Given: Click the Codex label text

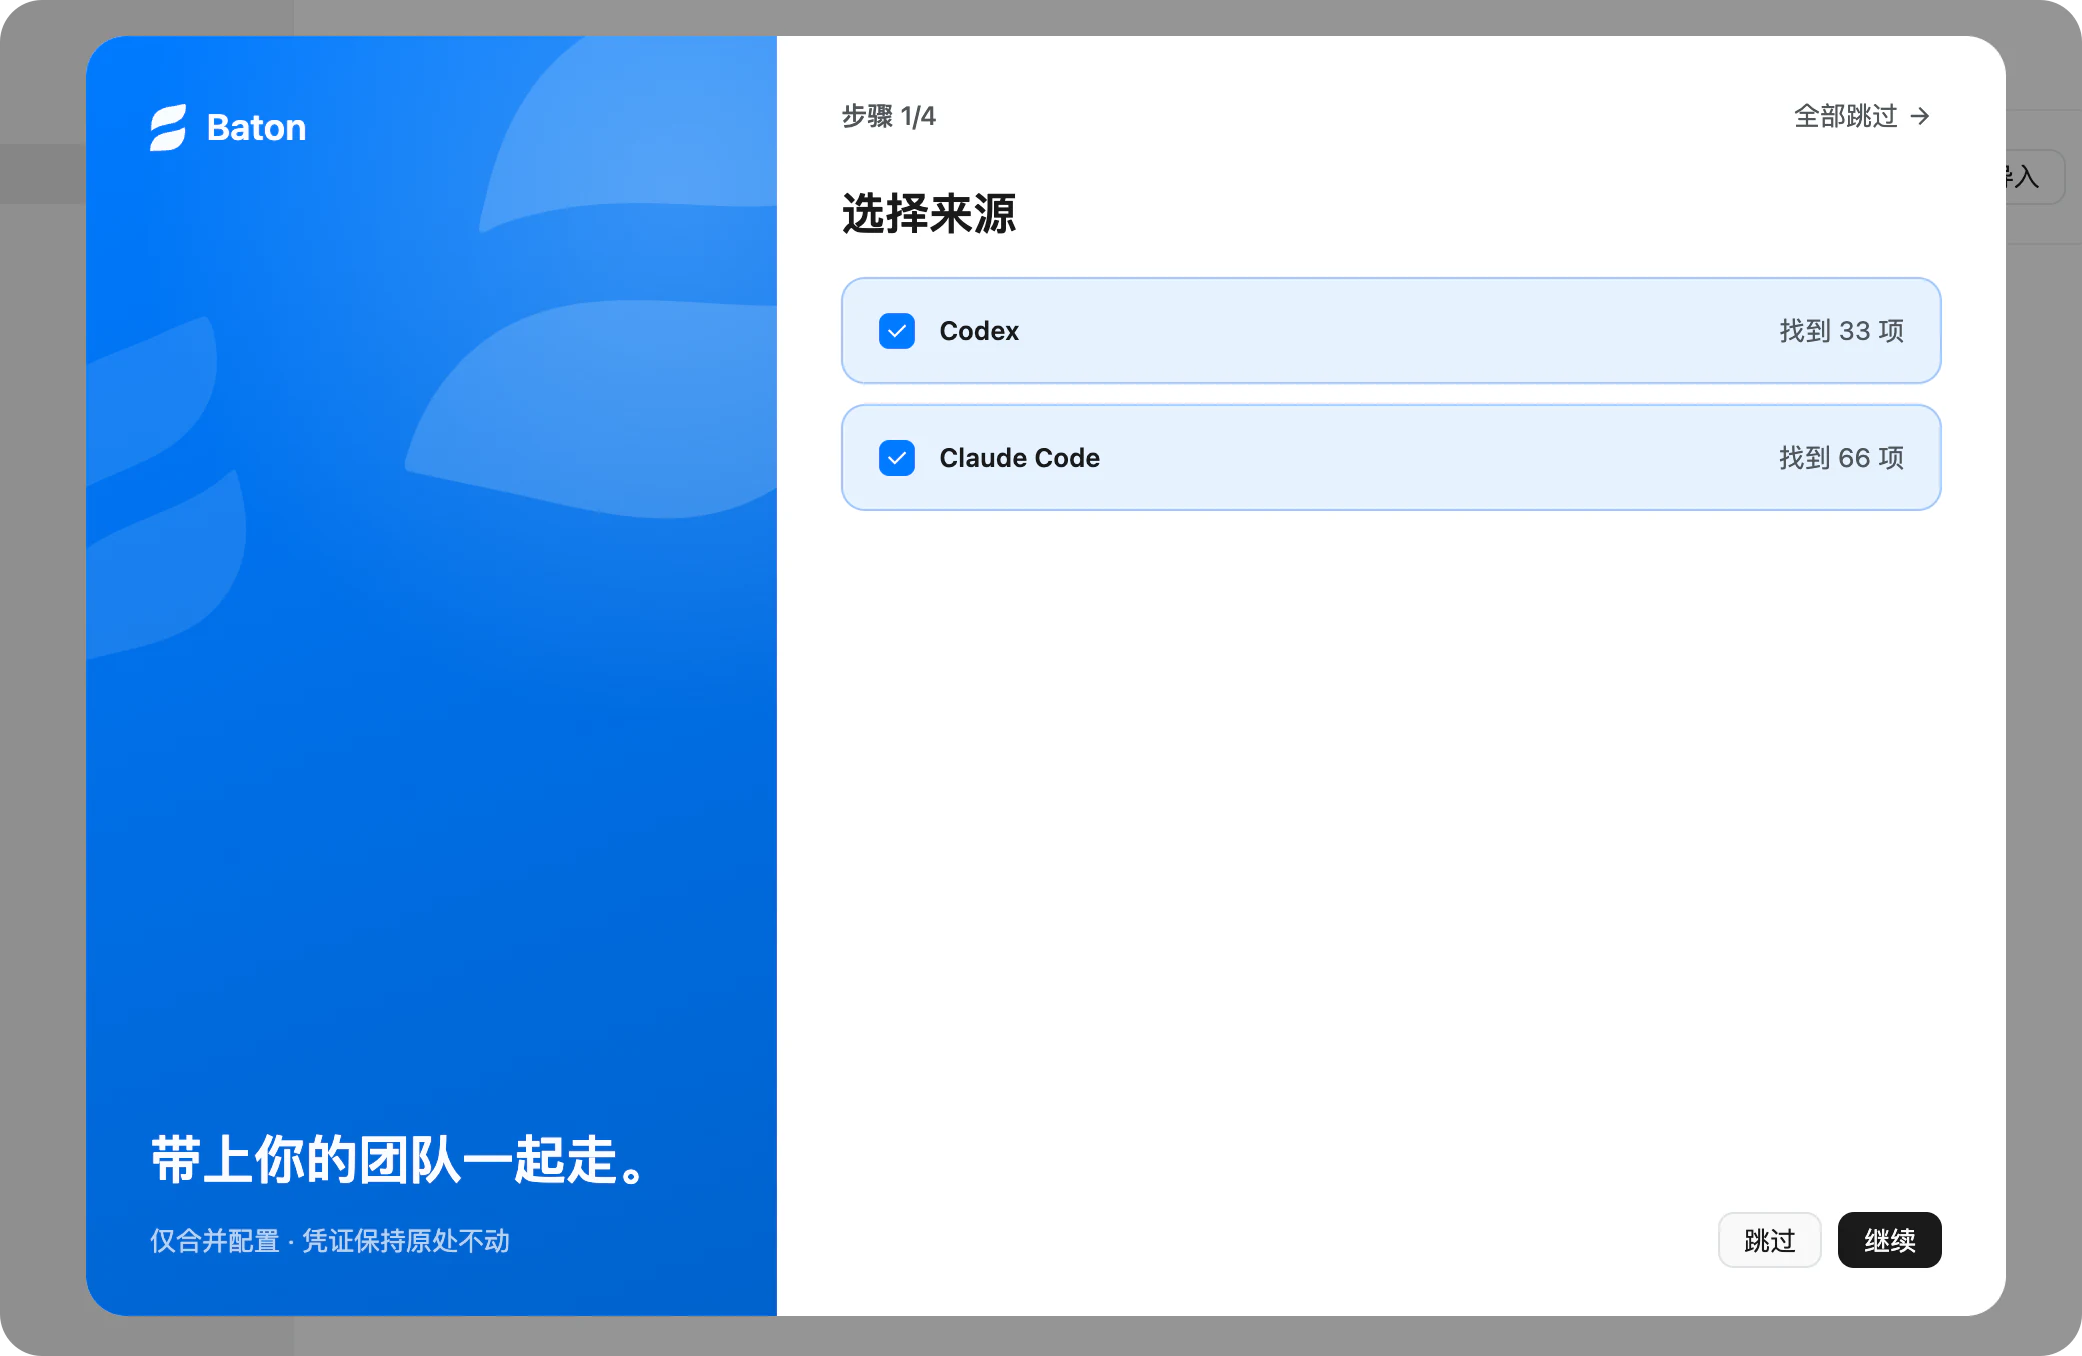Looking at the screenshot, I should tap(979, 331).
